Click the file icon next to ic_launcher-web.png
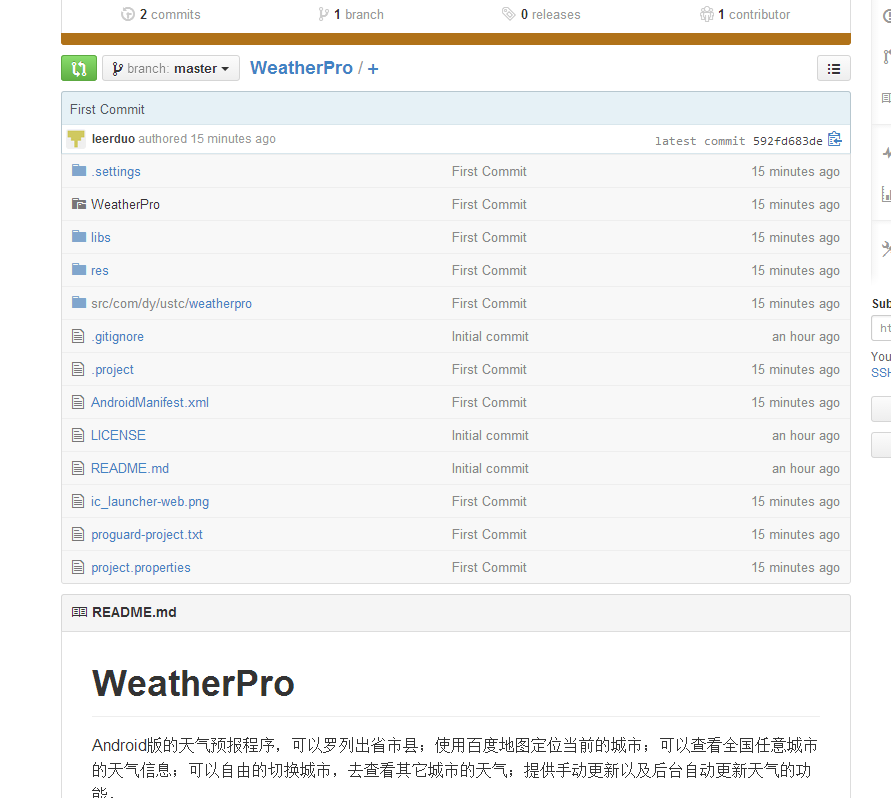891x798 pixels. [x=78, y=501]
